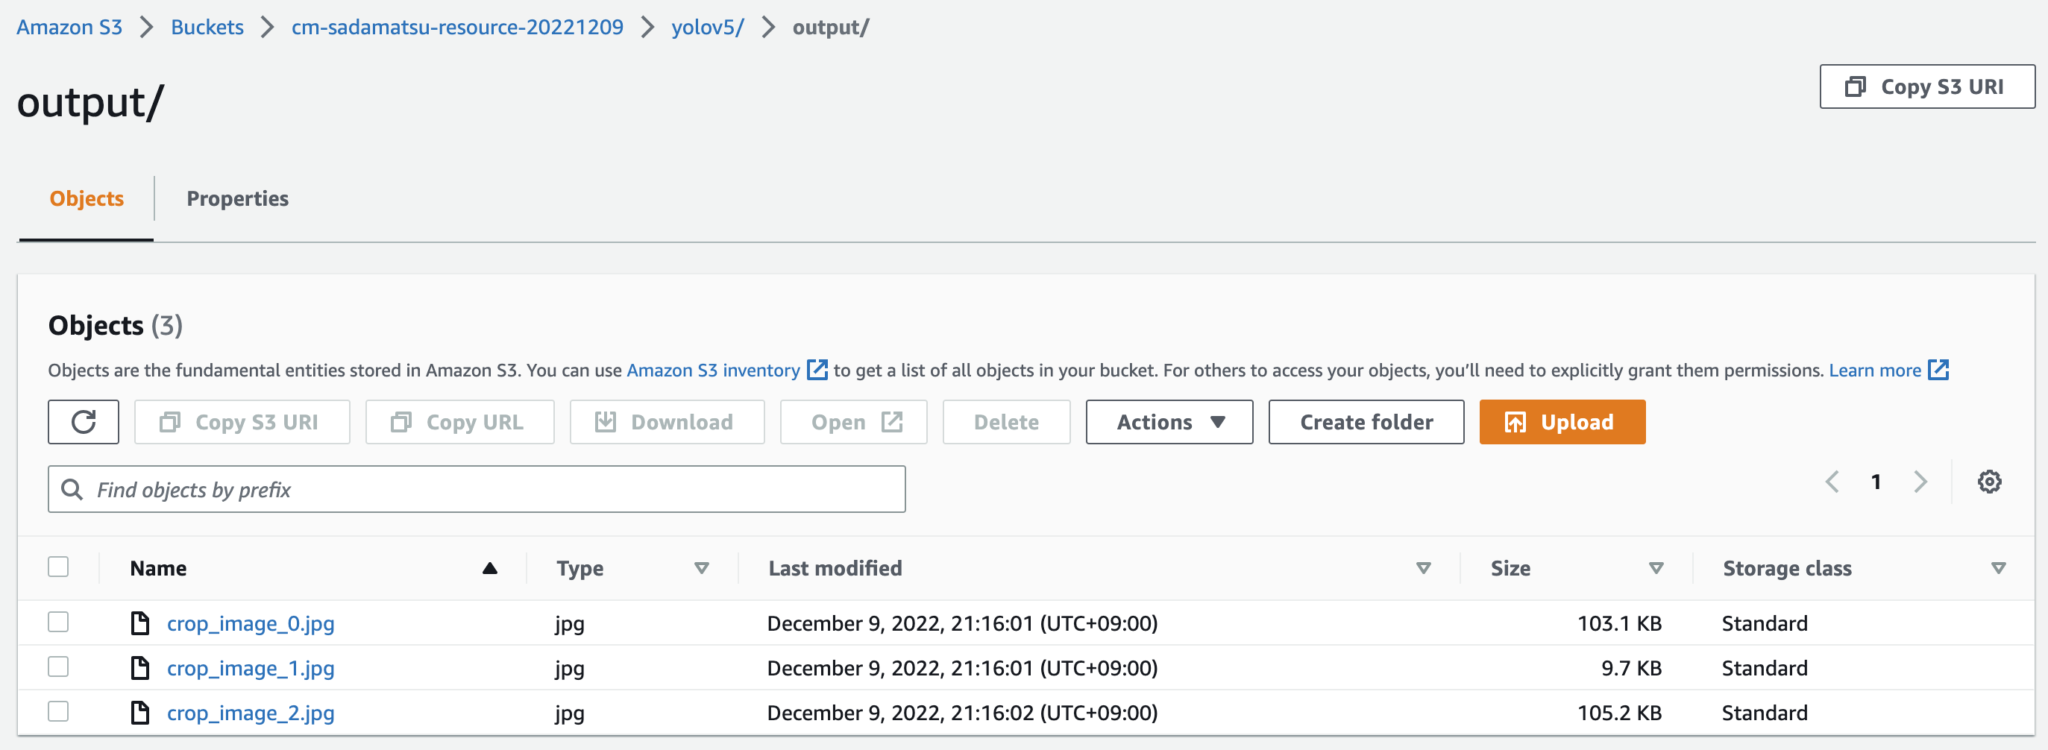Image resolution: width=2048 pixels, height=750 pixels.
Task: Toggle the Name column sort order
Action: pyautogui.click(x=490, y=567)
